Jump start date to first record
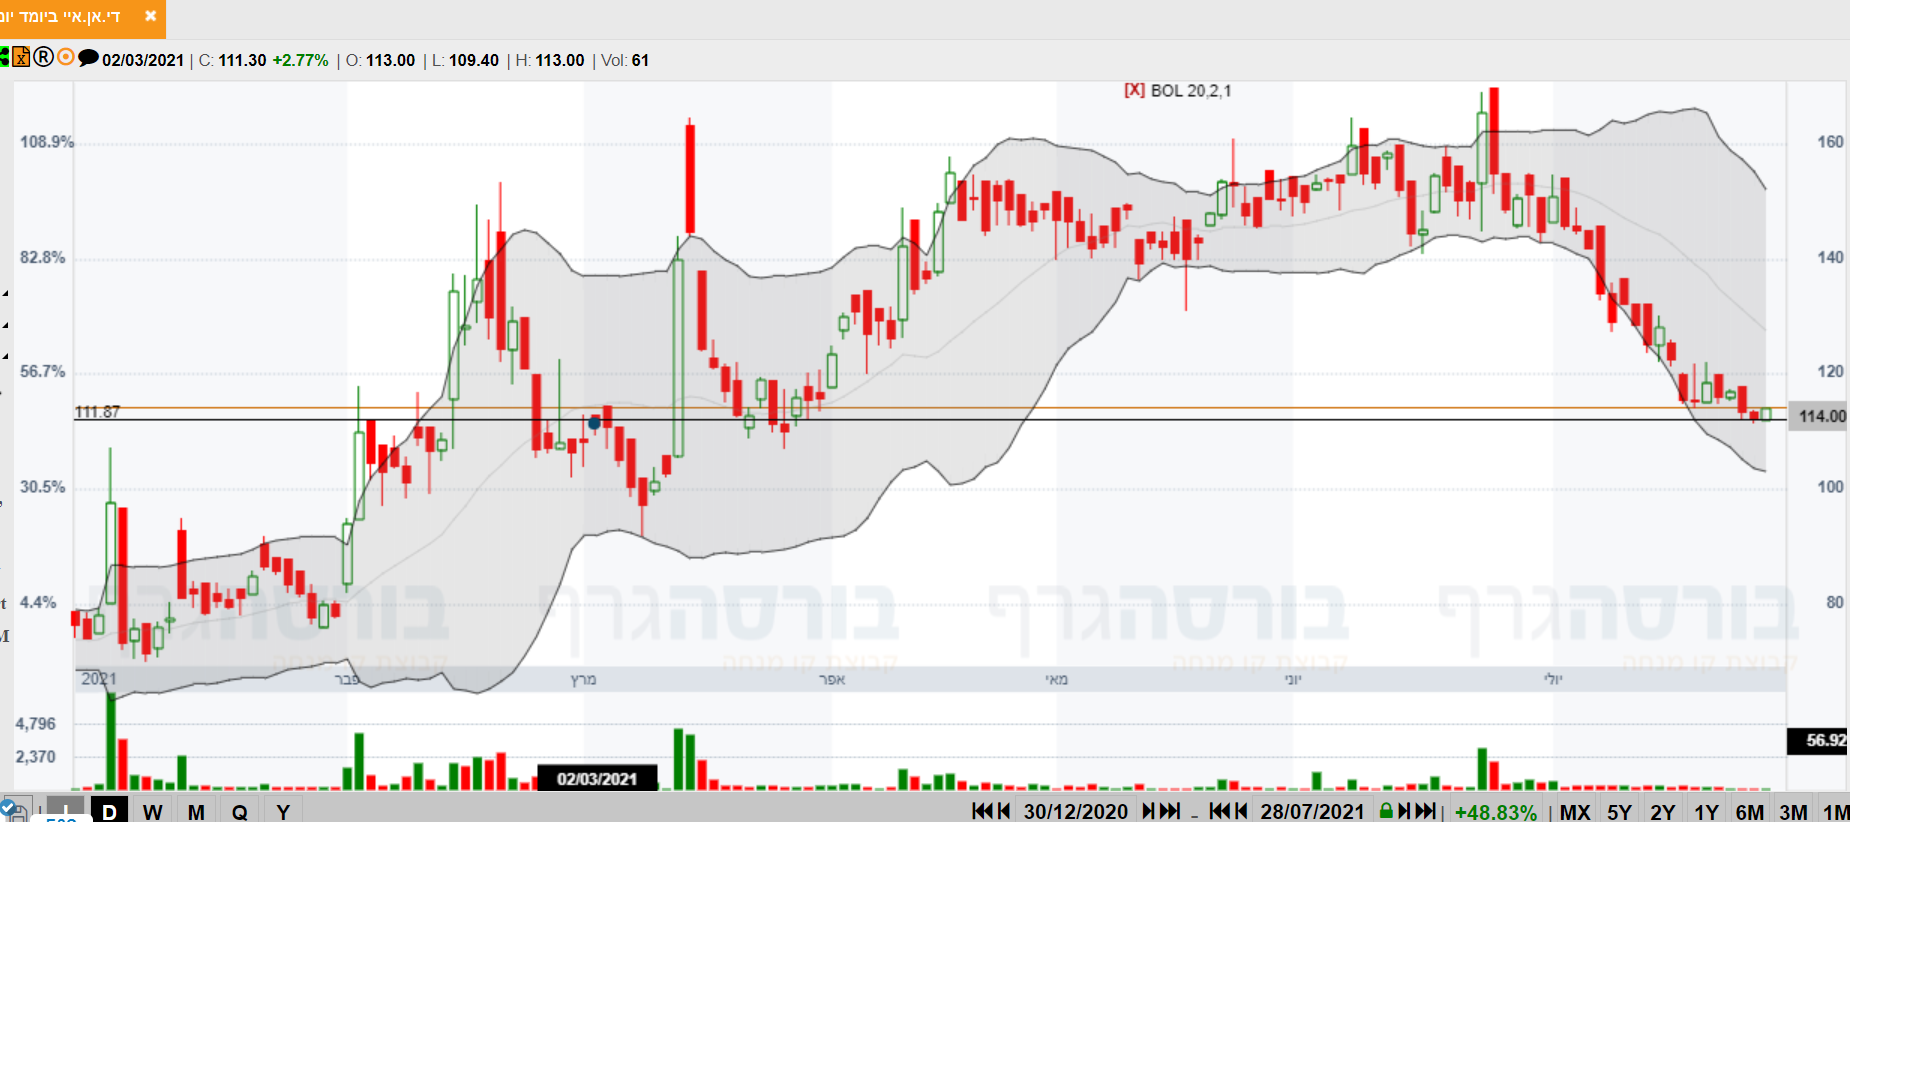Image resolution: width=1920 pixels, height=1080 pixels. tap(982, 811)
